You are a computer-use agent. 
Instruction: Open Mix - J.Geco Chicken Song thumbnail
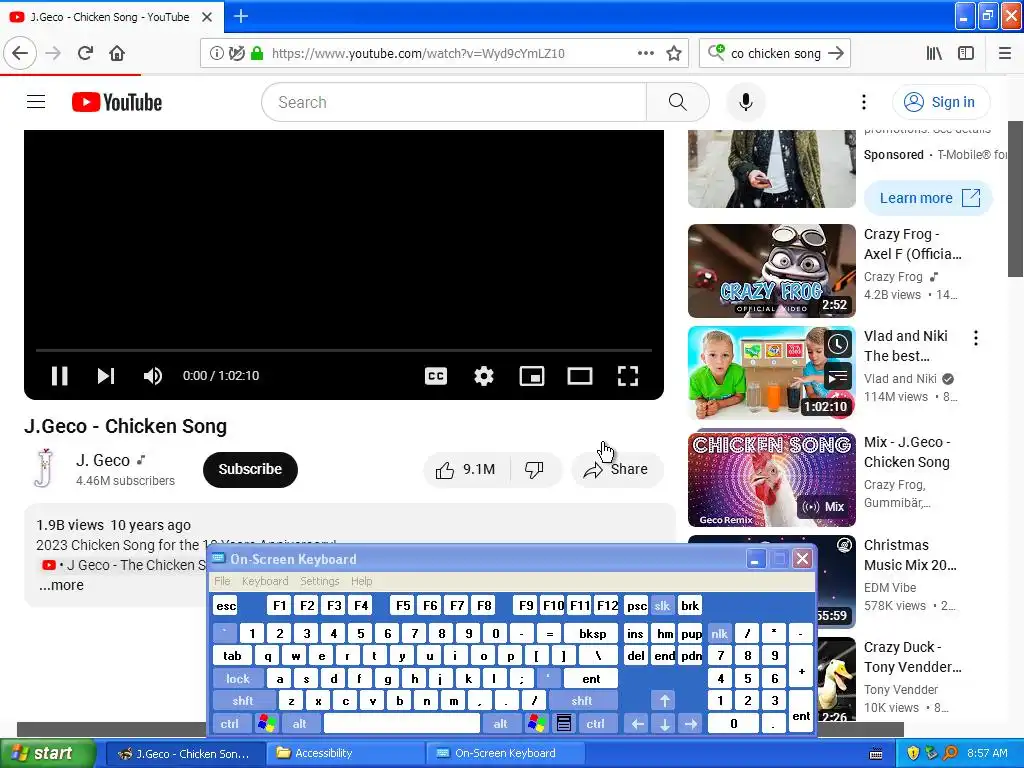coord(771,478)
